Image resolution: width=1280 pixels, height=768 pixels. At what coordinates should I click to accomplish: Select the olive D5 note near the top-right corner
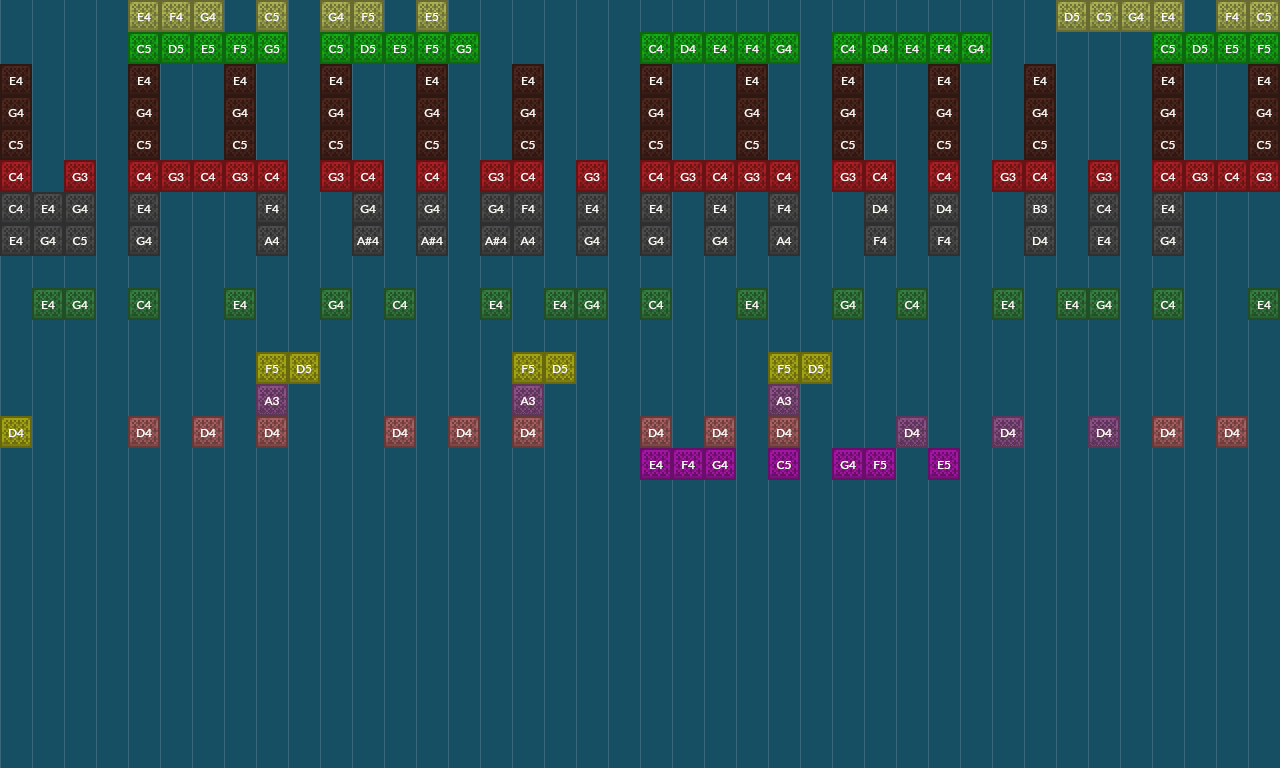(1071, 16)
